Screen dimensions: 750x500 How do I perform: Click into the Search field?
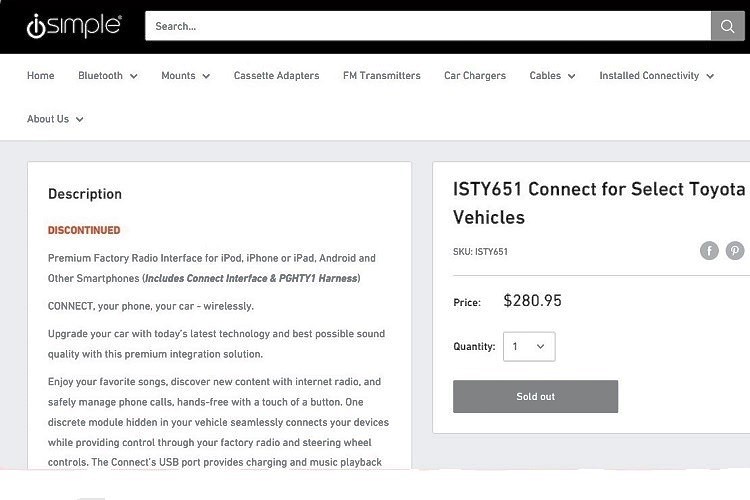point(428,26)
